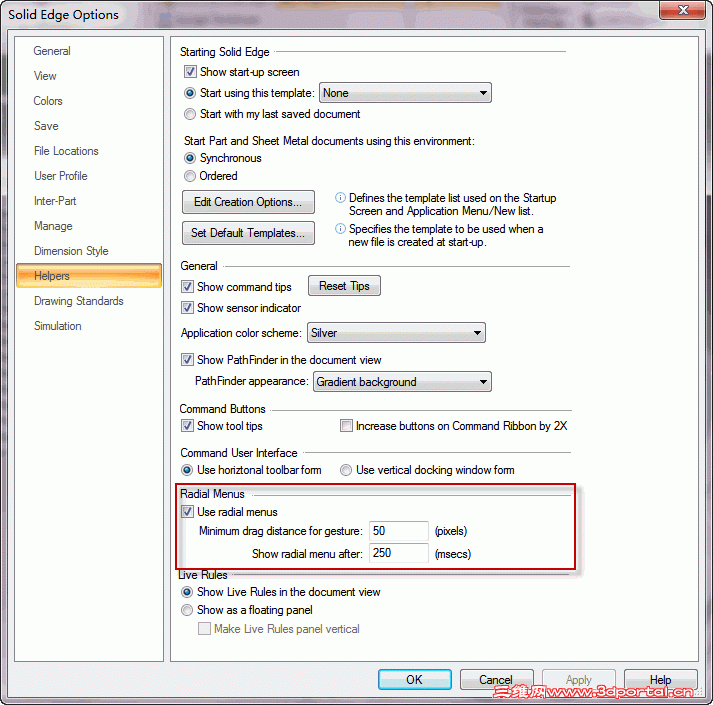Viewport: 713px width, 705px height.
Task: Close the Solid Edge Options dialog
Action: coord(683,10)
